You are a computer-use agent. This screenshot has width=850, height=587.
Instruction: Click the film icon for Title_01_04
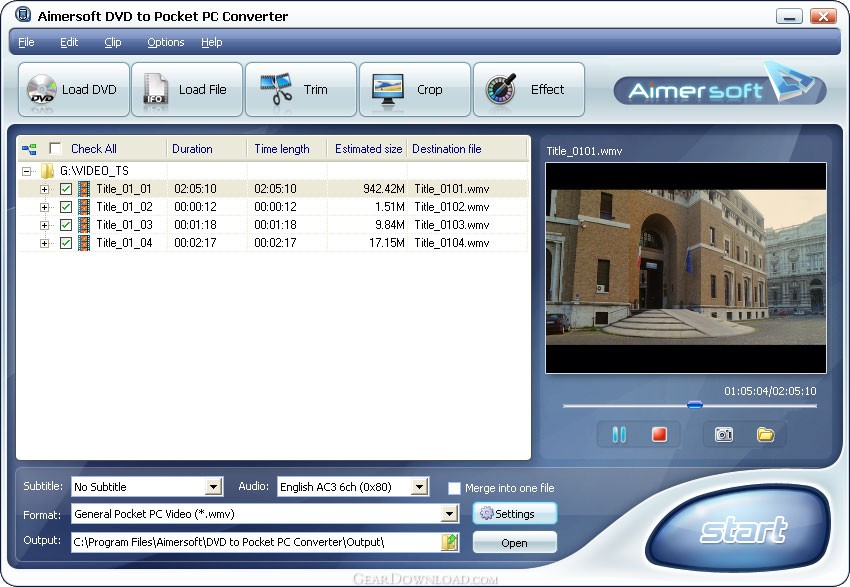pos(84,243)
